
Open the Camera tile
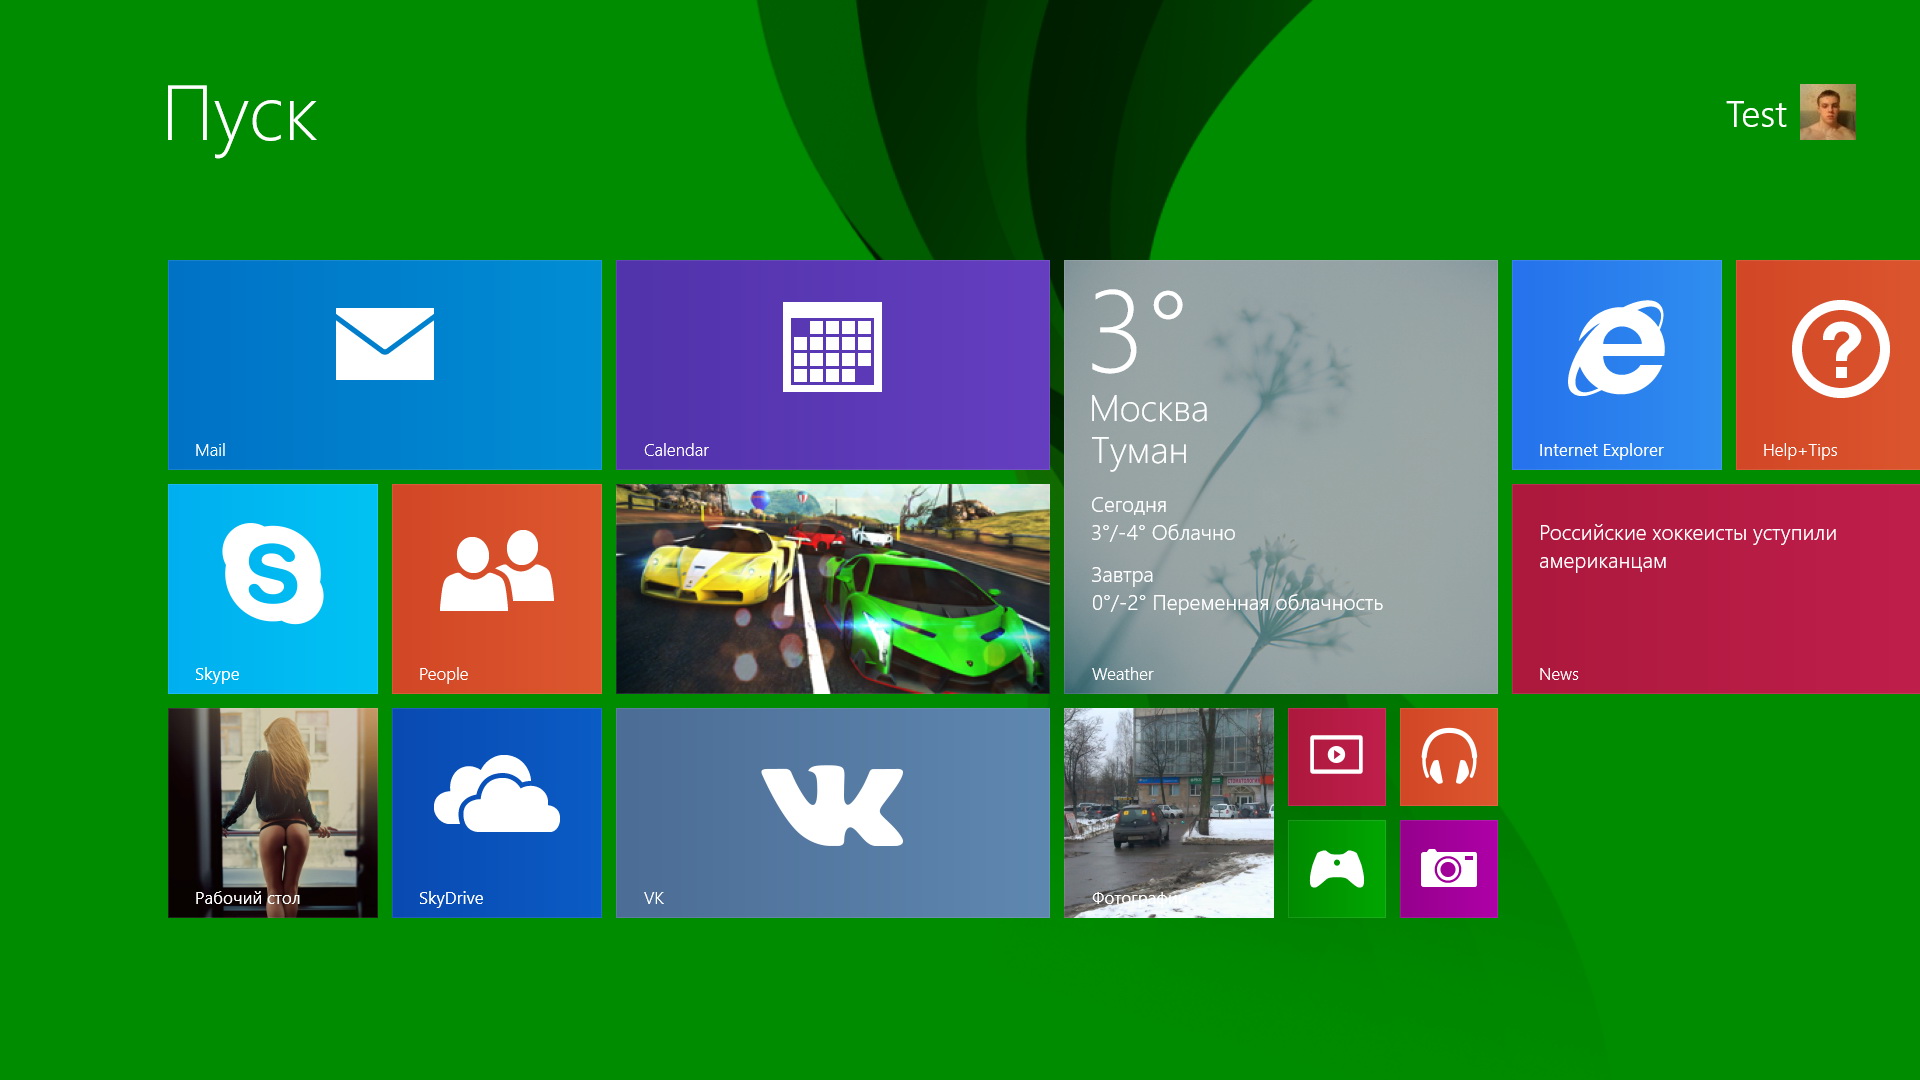pos(1449,869)
